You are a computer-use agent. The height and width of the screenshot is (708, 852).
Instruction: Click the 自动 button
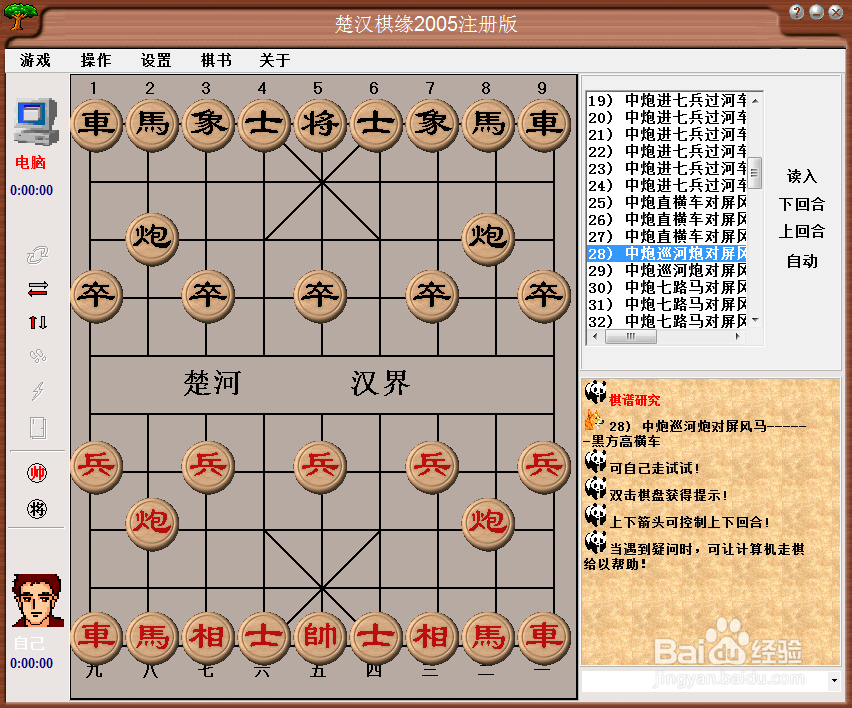click(x=801, y=261)
